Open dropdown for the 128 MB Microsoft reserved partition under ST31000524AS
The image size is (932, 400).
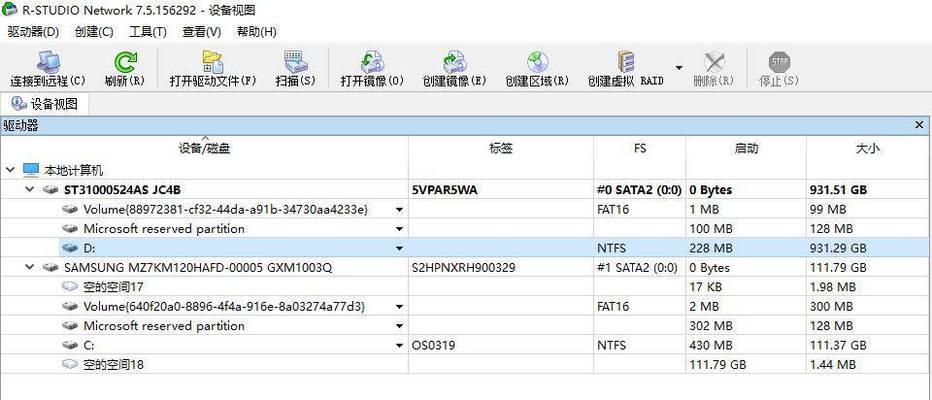point(399,229)
